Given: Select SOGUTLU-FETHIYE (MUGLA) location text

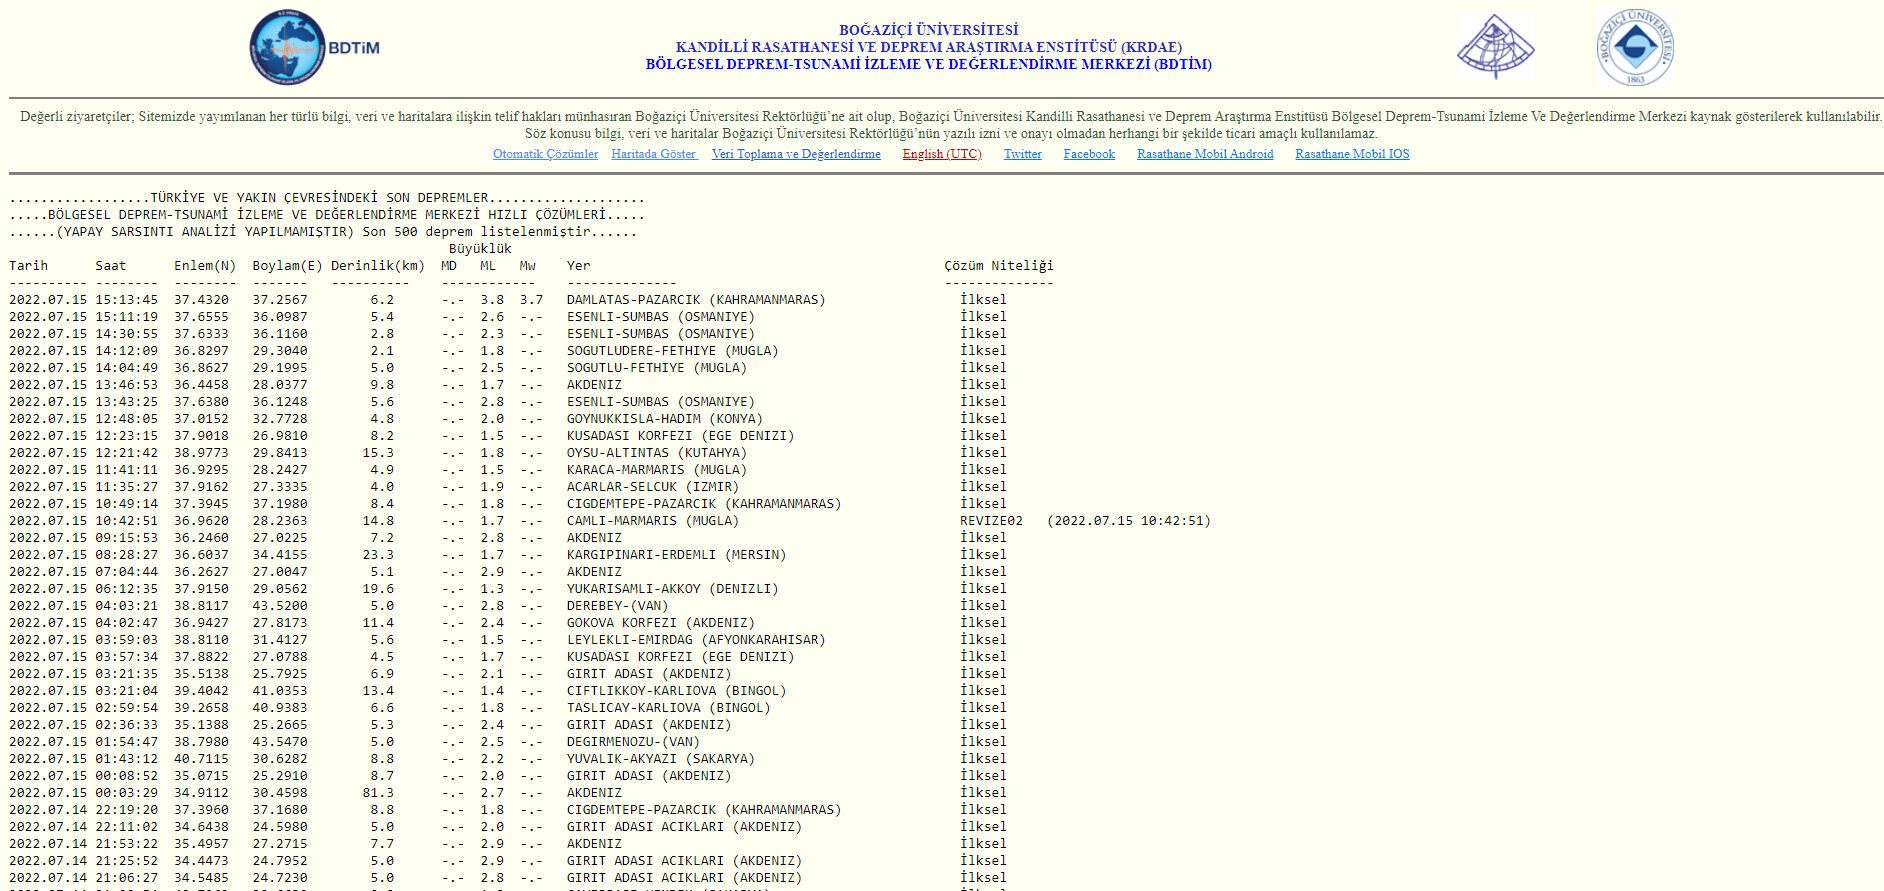Looking at the screenshot, I should click(657, 368).
